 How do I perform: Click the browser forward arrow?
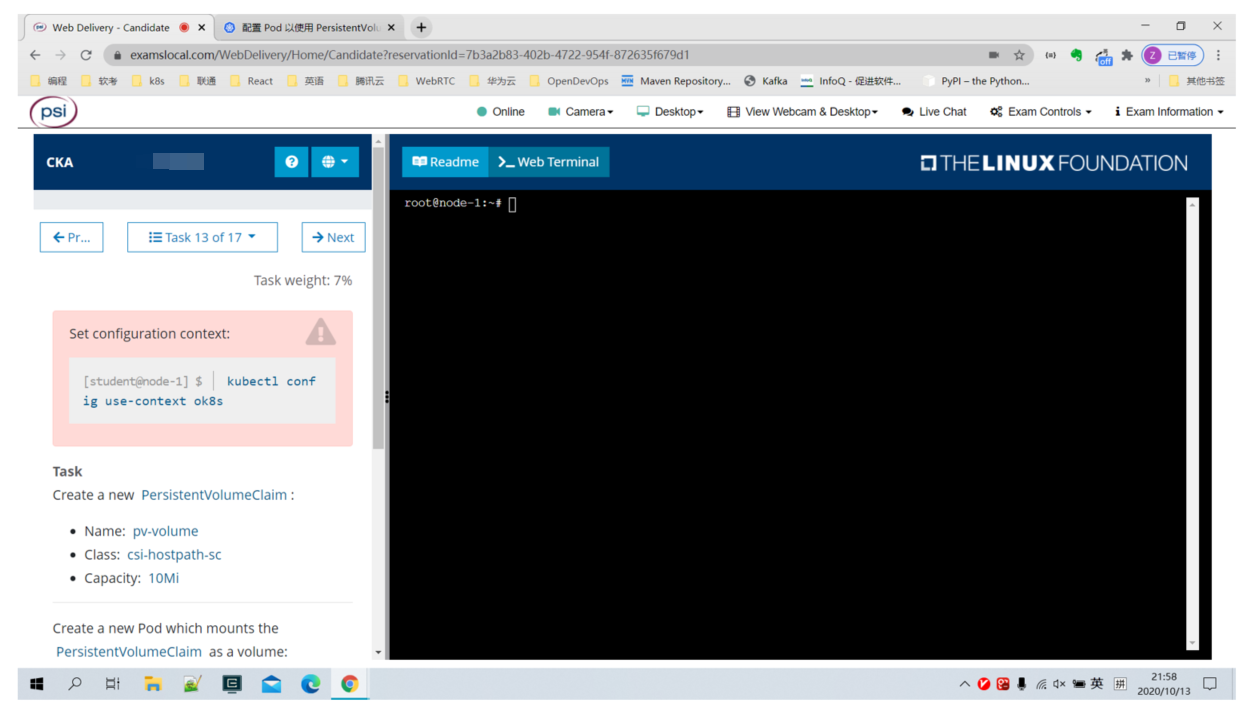tap(60, 55)
